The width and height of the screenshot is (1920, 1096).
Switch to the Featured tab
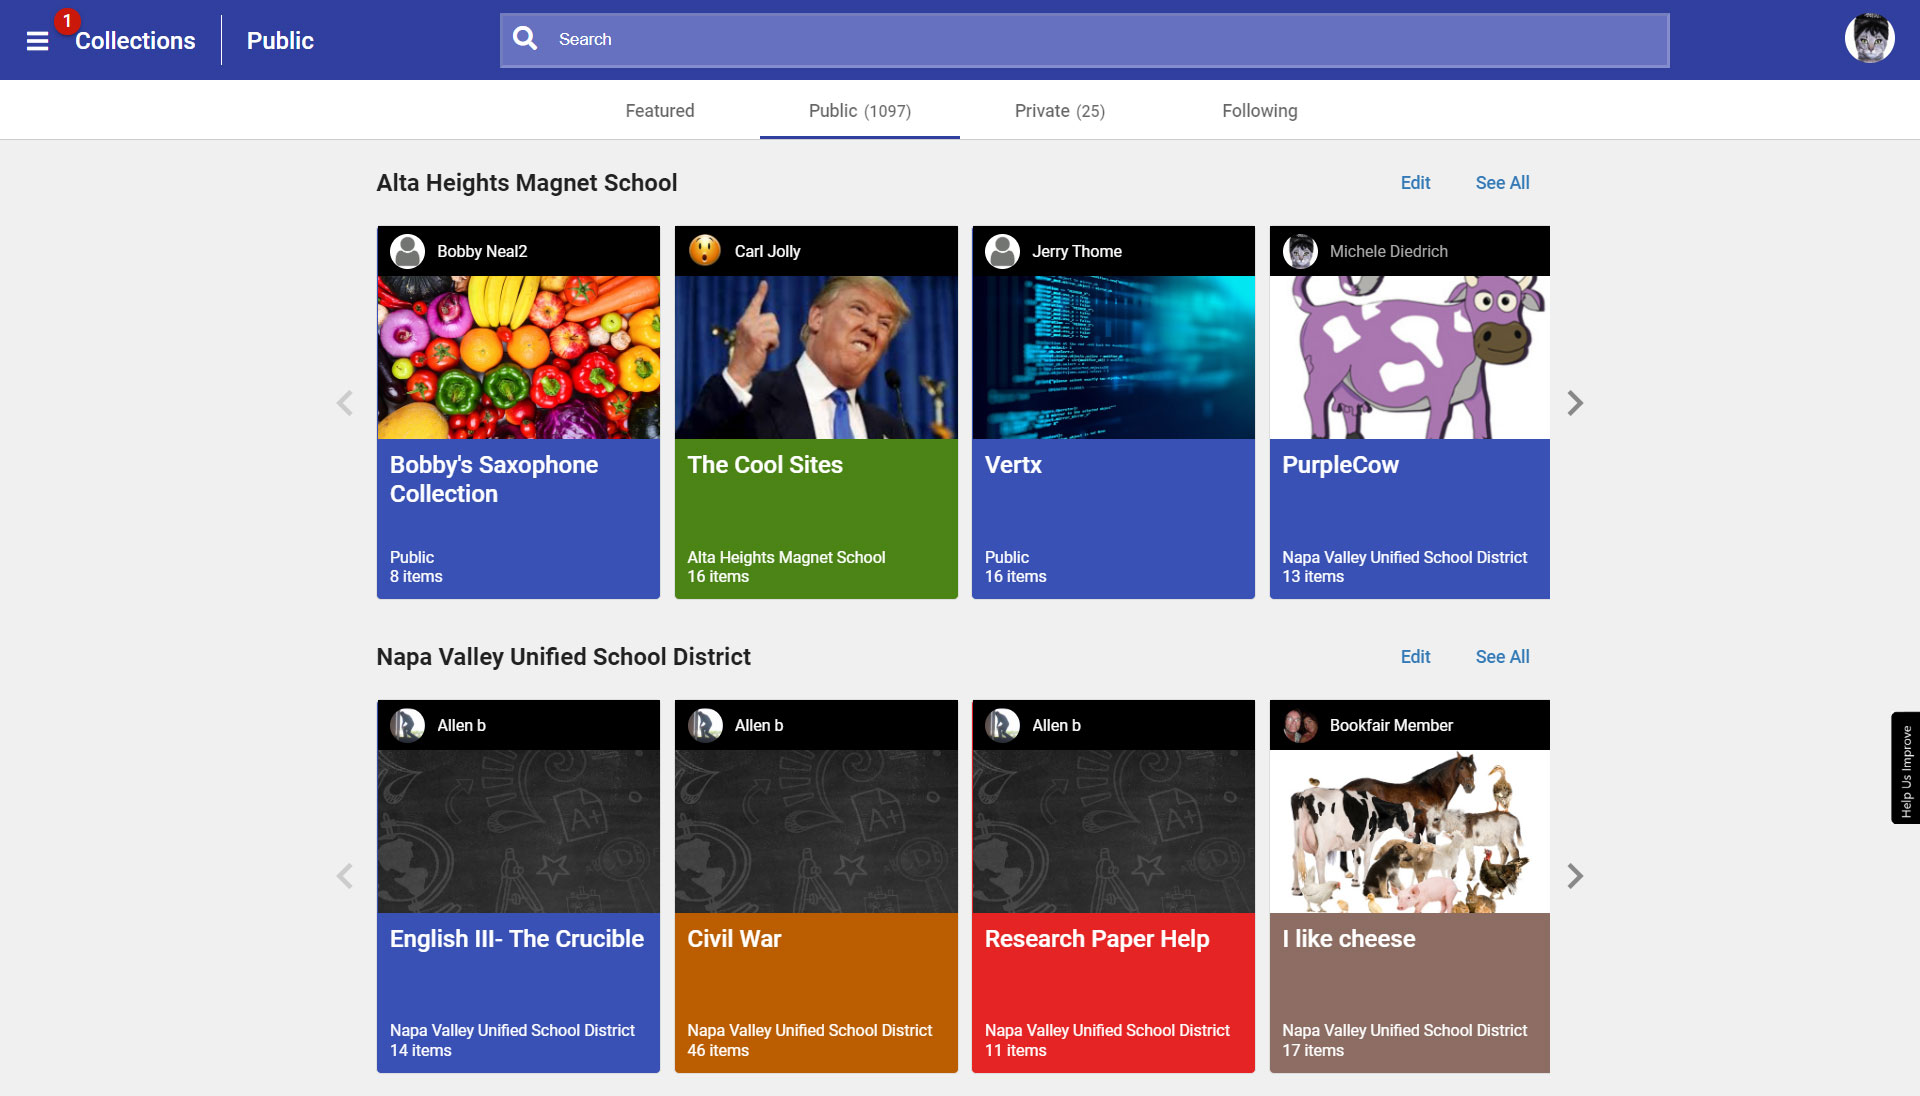659,111
